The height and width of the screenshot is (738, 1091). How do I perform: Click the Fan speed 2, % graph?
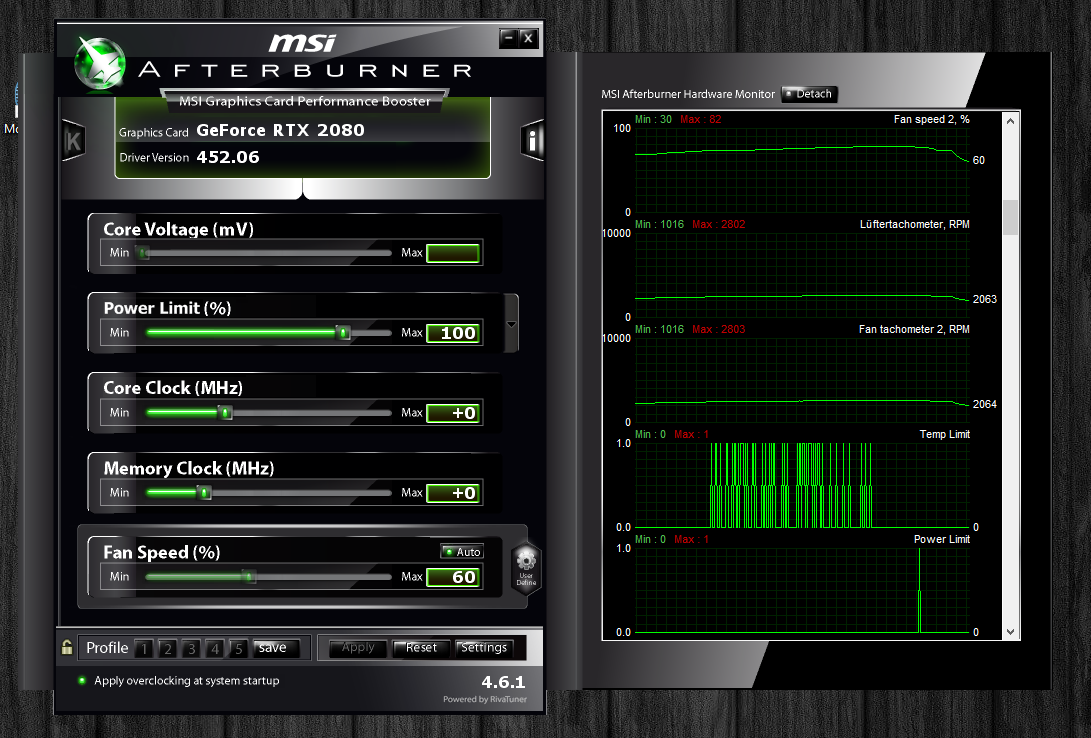pos(802,170)
